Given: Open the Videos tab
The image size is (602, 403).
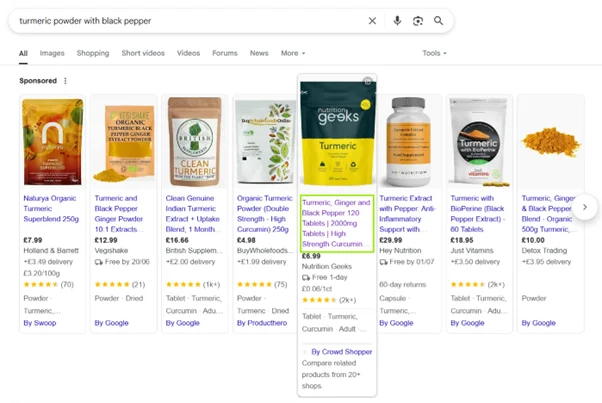Looking at the screenshot, I should [189, 53].
